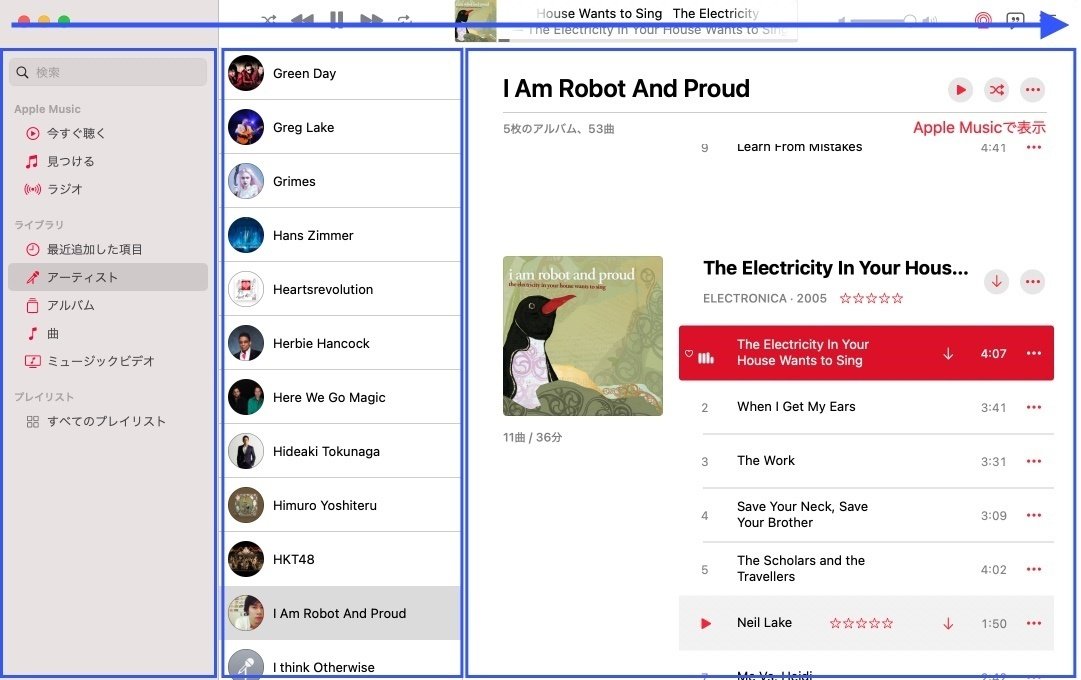Image resolution: width=1081 pixels, height=680 pixels.
Task: Download the Neil Lake track
Action: [948, 623]
